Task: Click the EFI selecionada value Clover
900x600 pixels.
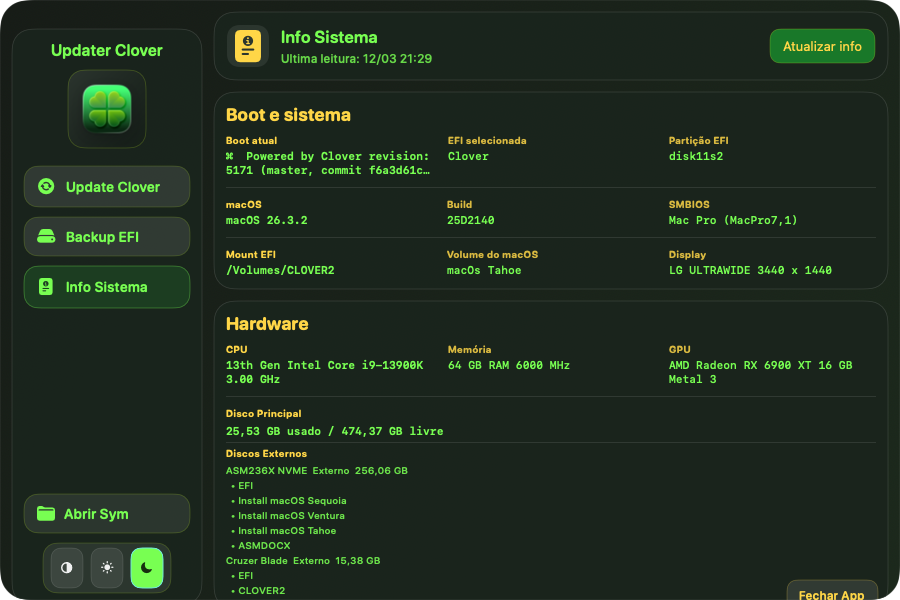Action: [468, 156]
